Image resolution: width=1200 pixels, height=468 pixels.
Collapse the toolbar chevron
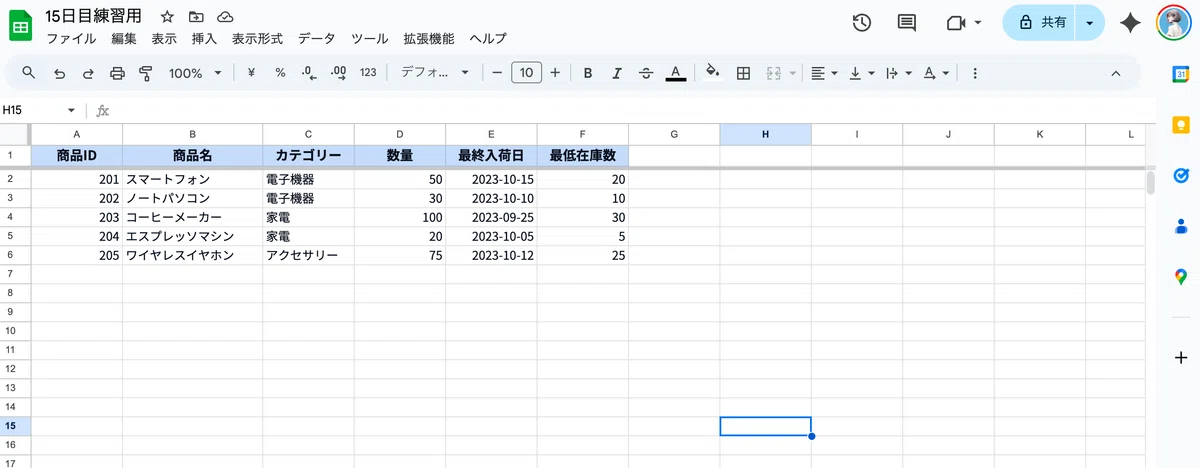pyautogui.click(x=1116, y=73)
